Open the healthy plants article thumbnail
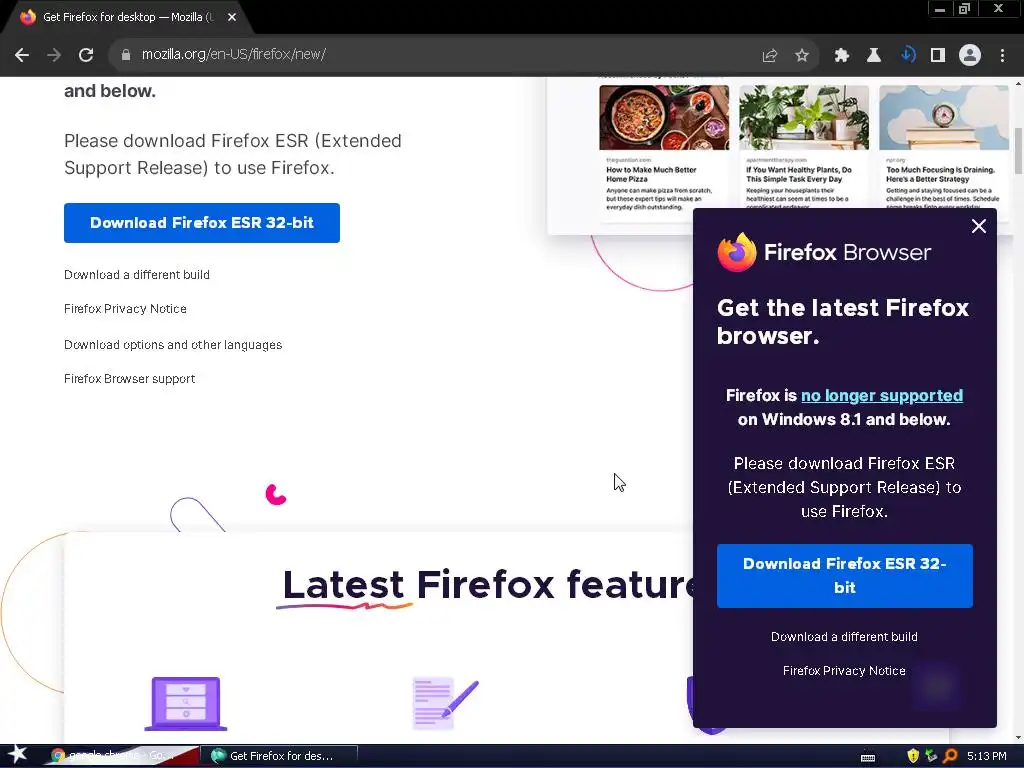Image resolution: width=1024 pixels, height=768 pixels. [x=804, y=118]
